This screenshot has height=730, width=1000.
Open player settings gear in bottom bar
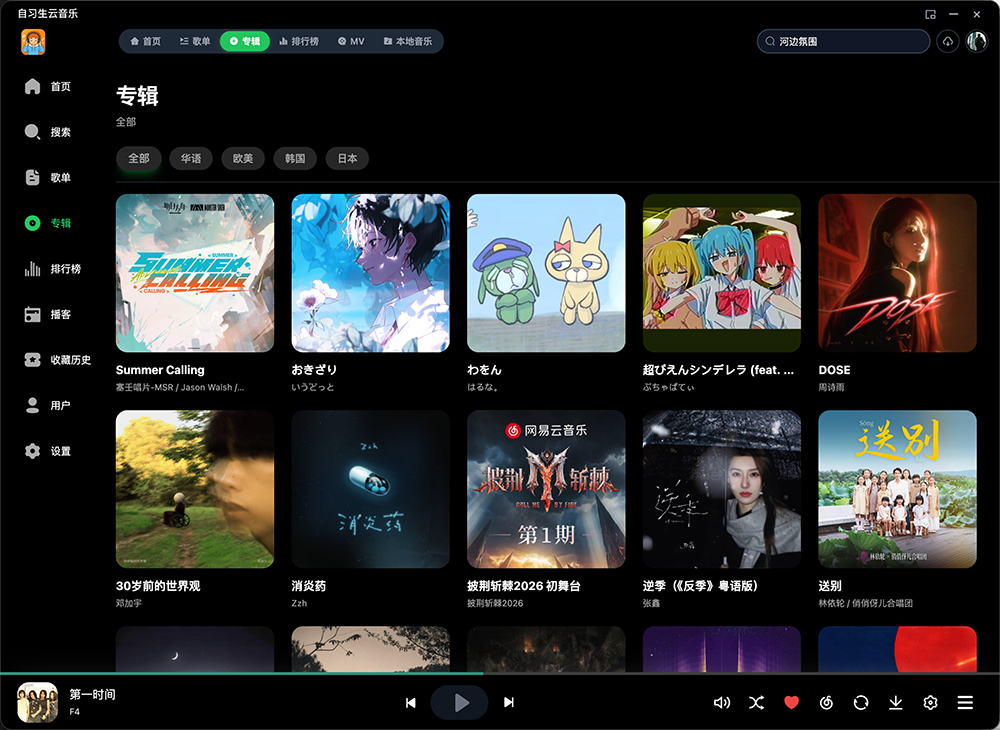tap(930, 703)
